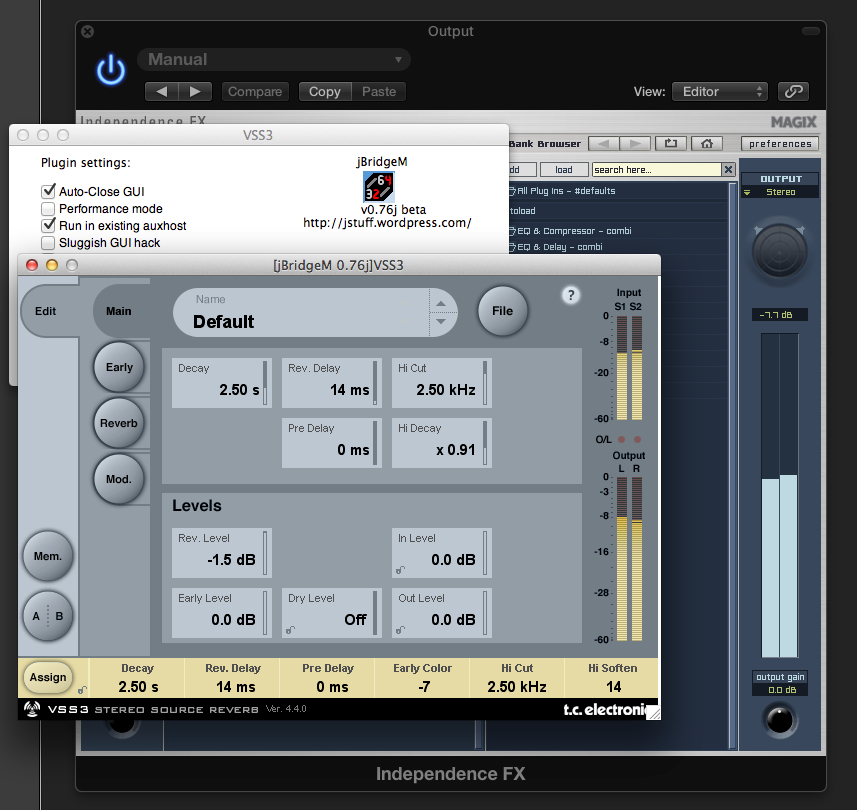Disable the Auto-Close GUI checkbox
Image resolution: width=857 pixels, height=810 pixels.
pyautogui.click(x=48, y=192)
